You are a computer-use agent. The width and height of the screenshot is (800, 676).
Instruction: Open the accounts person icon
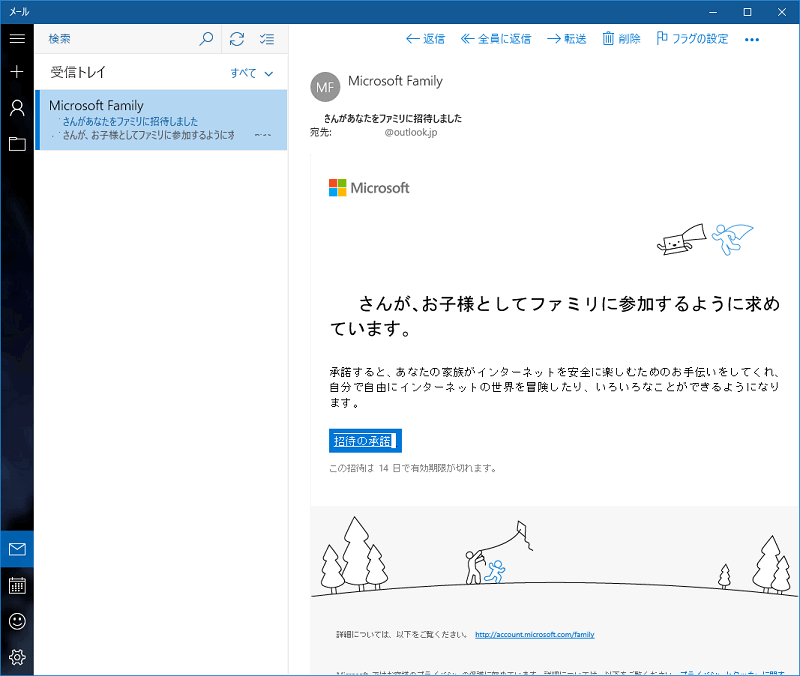coord(17,108)
